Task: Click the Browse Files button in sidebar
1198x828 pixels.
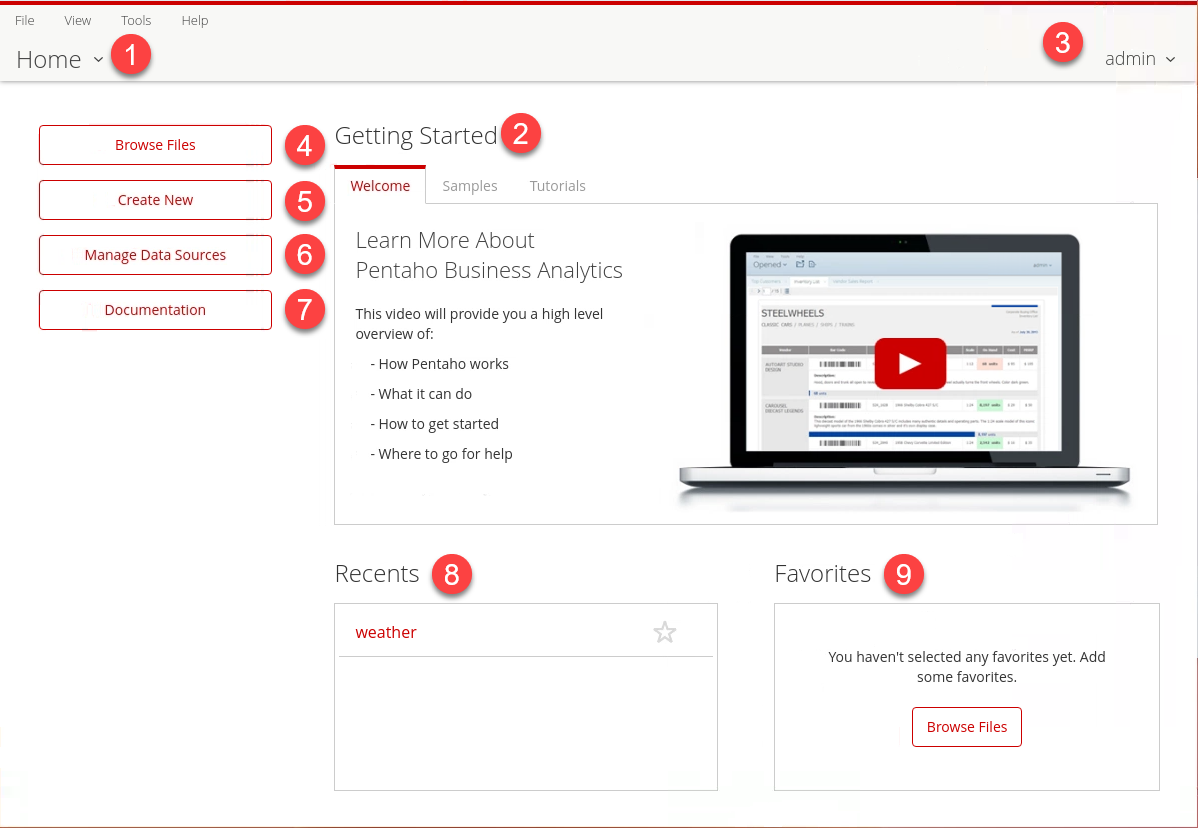Action: click(x=155, y=145)
